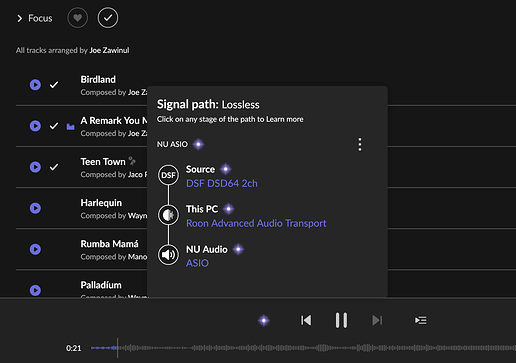Toggle the heart favorite button
Screen dimensions: 516x363
78,18
